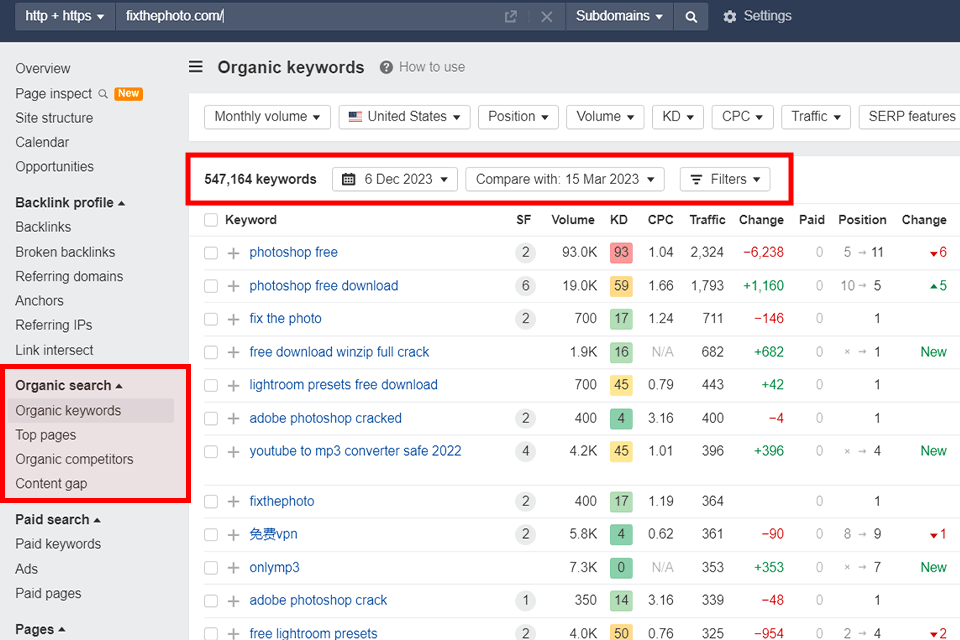Click the search magnifier button
Screen dimensions: 960x640
tap(691, 17)
